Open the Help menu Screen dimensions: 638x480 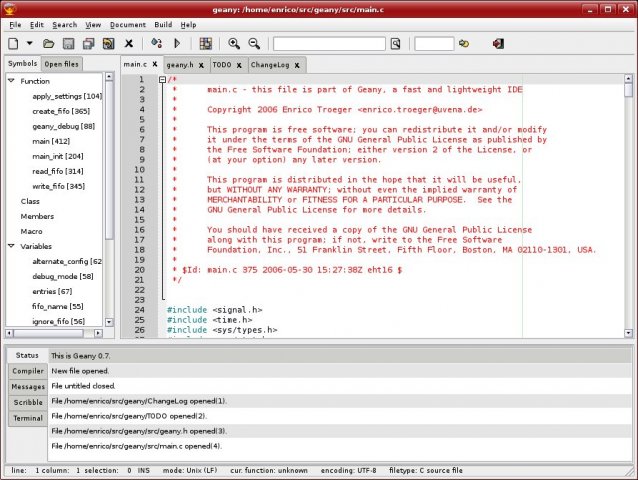click(188, 25)
